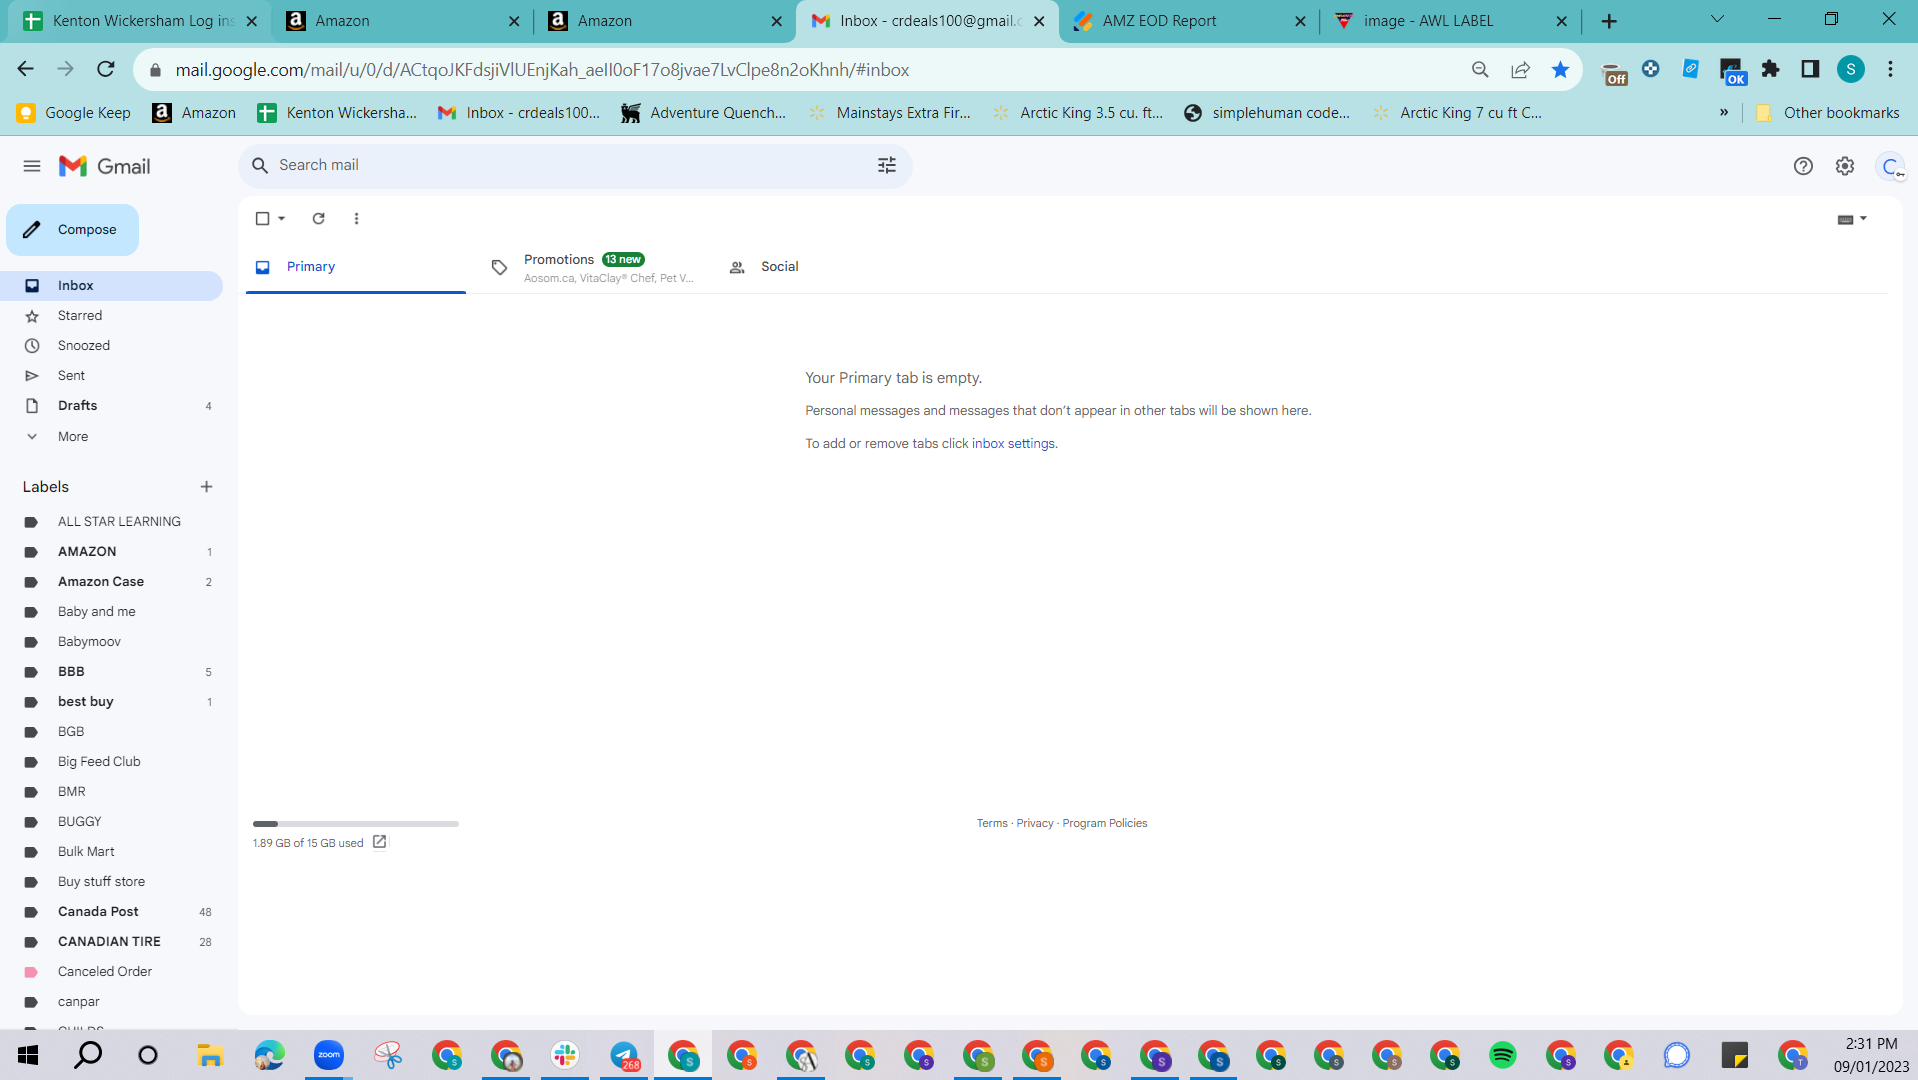1918x1080 pixels.
Task: Tick the select-all messages checkbox
Action: coord(262,218)
